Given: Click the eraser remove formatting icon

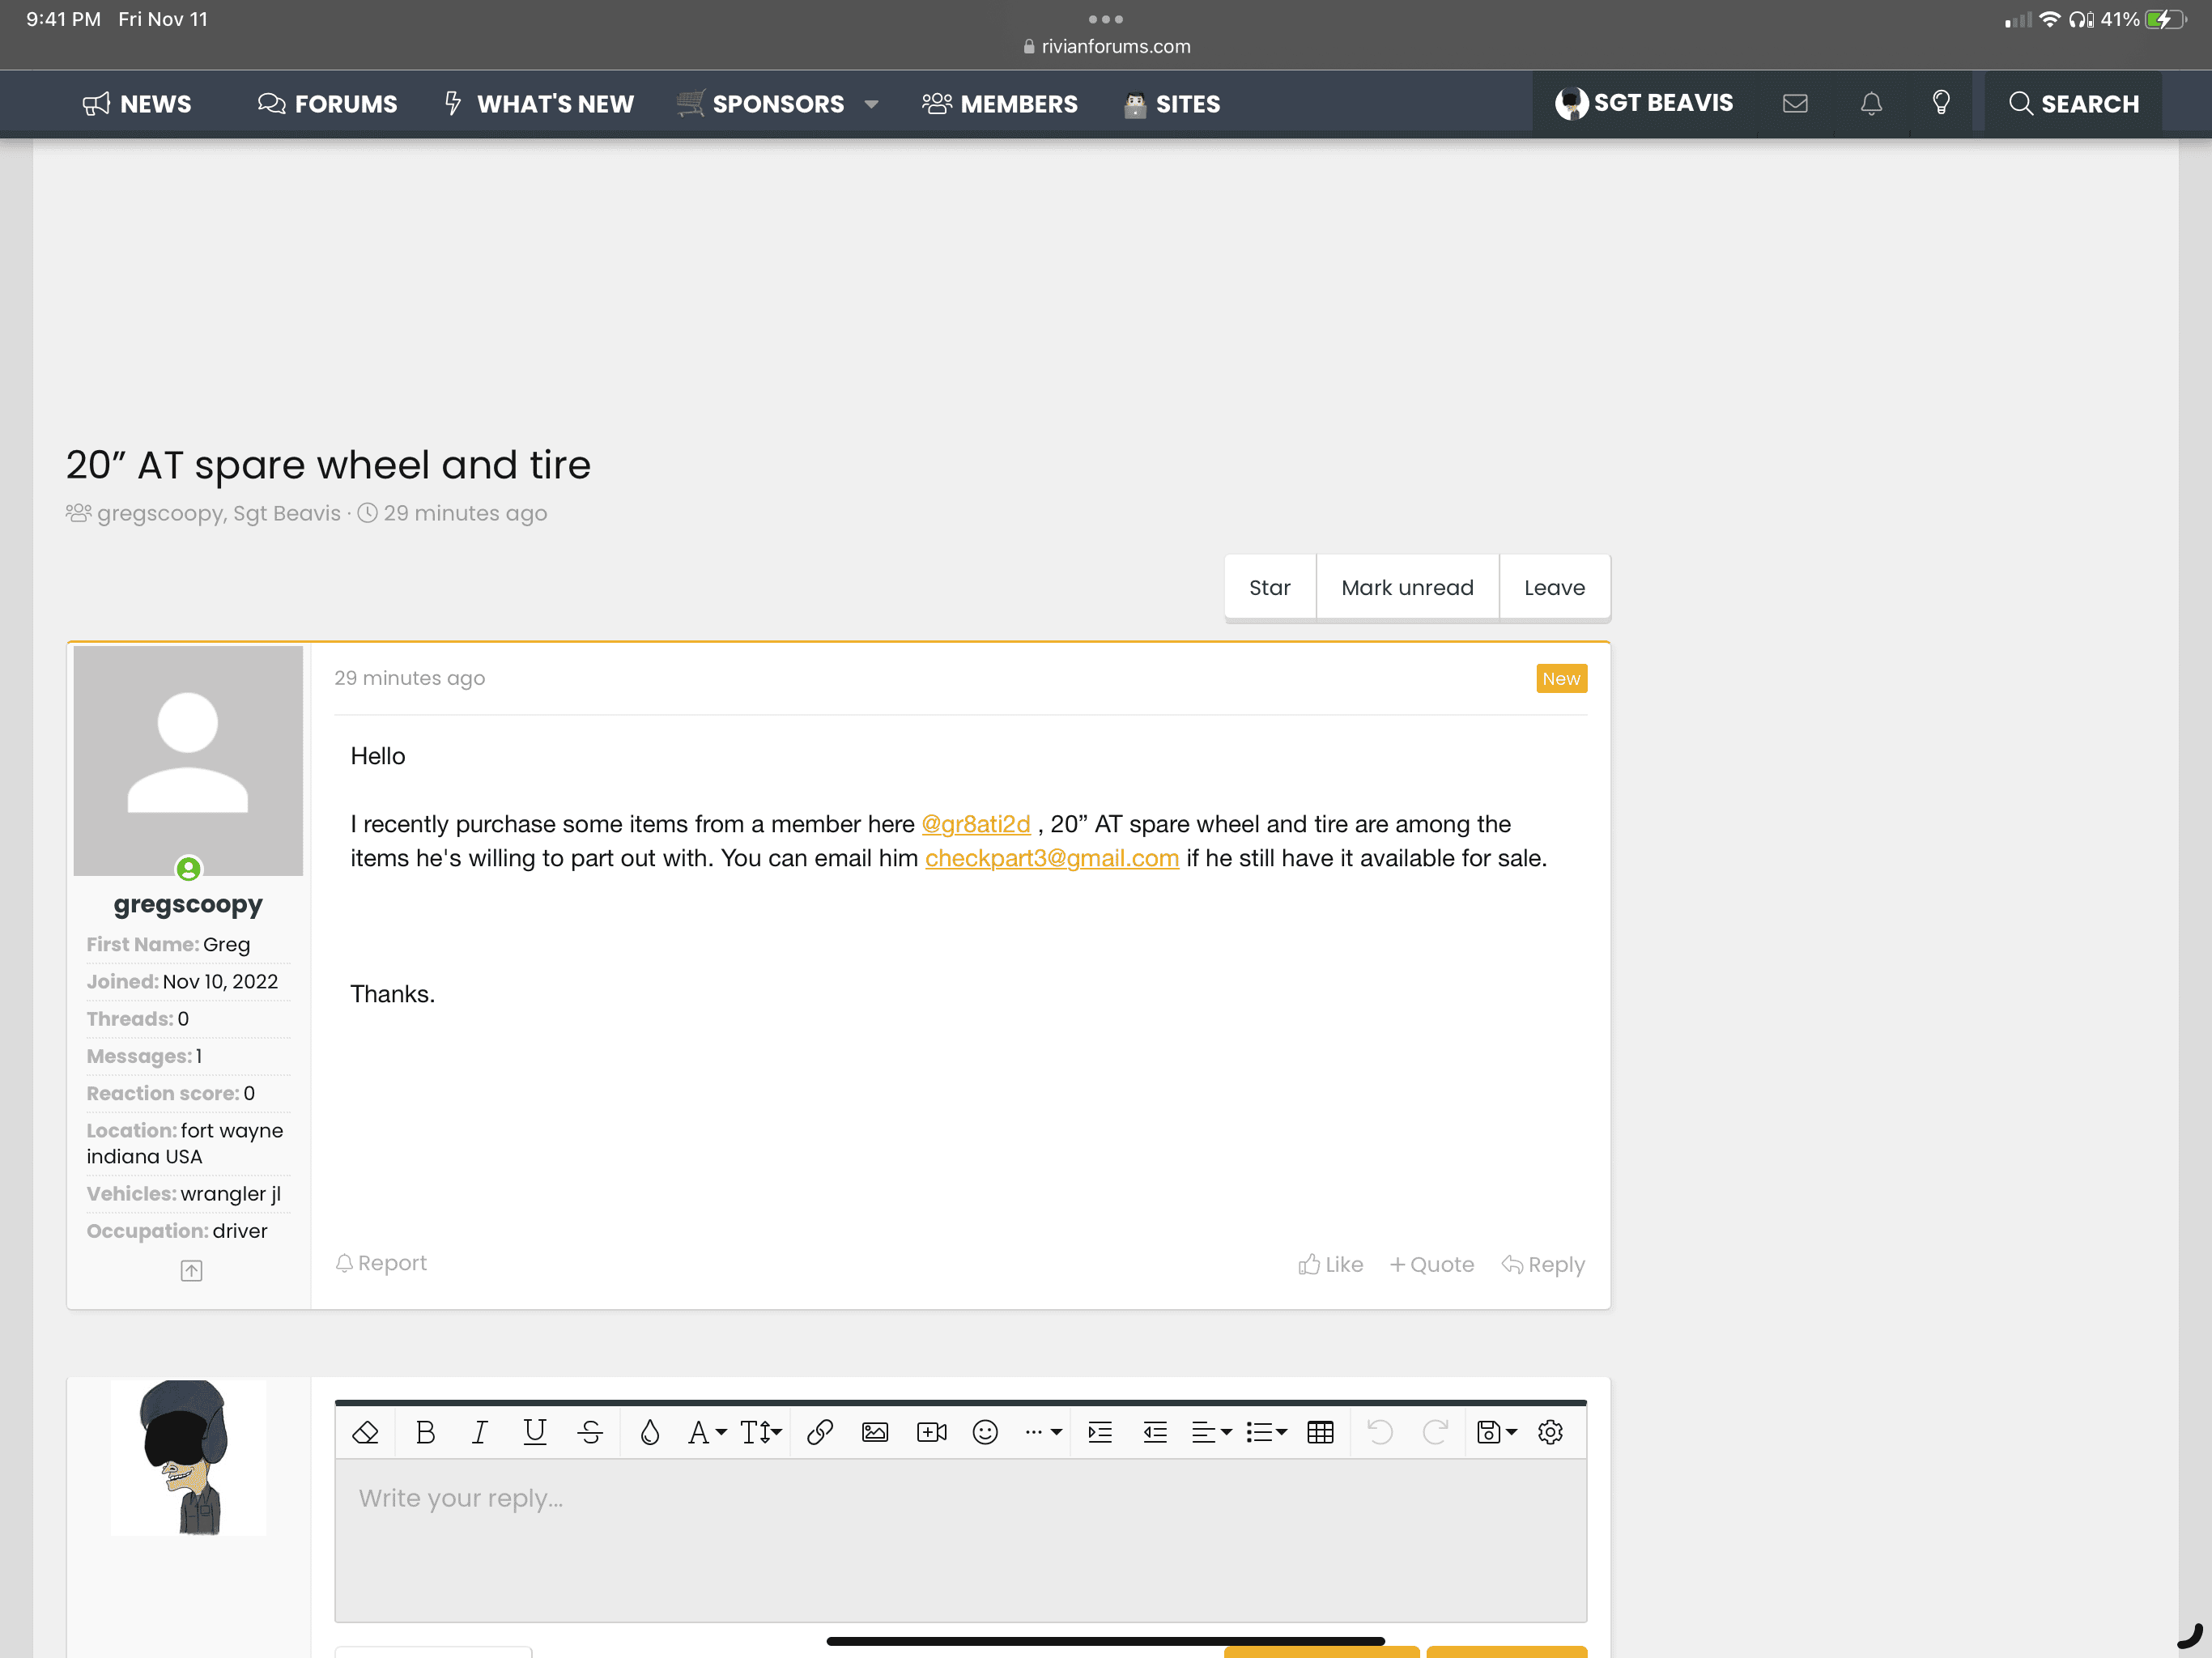Looking at the screenshot, I should click(365, 1432).
